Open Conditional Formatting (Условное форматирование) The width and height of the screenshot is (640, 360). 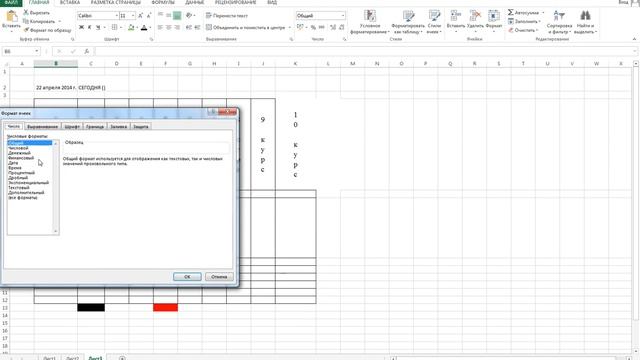point(370,22)
